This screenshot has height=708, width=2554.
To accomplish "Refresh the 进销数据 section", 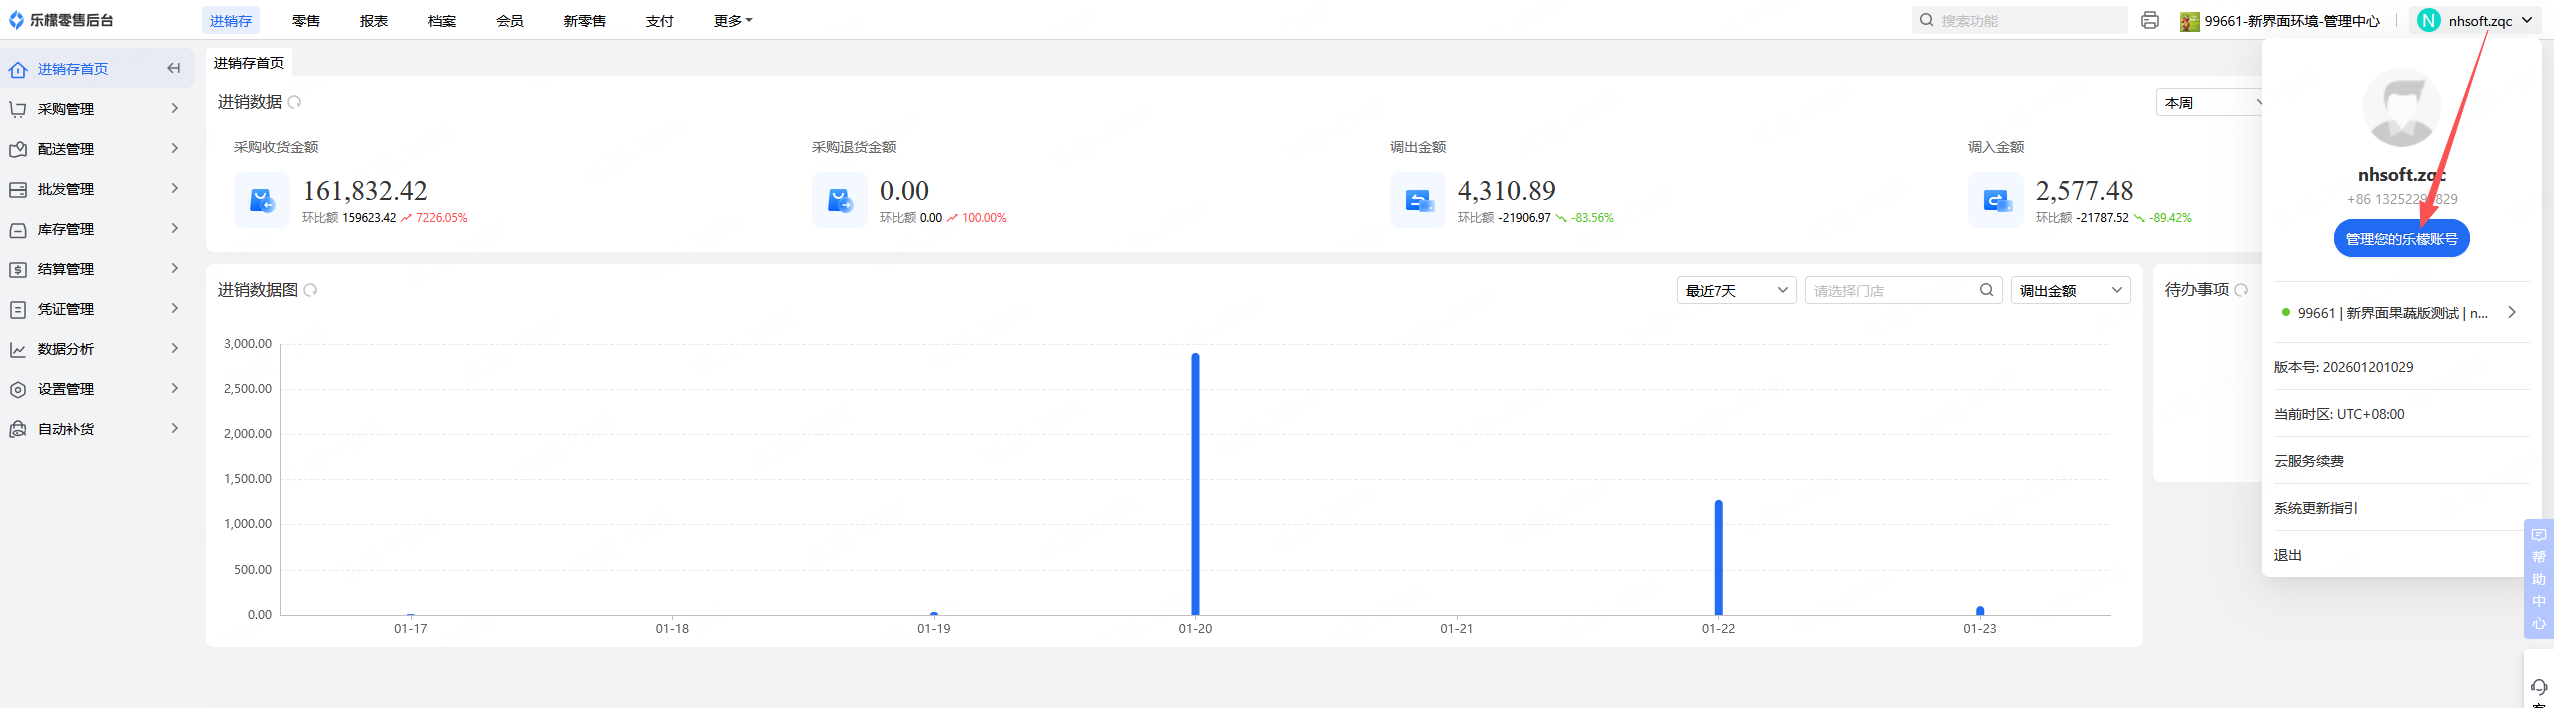I will [x=295, y=102].
